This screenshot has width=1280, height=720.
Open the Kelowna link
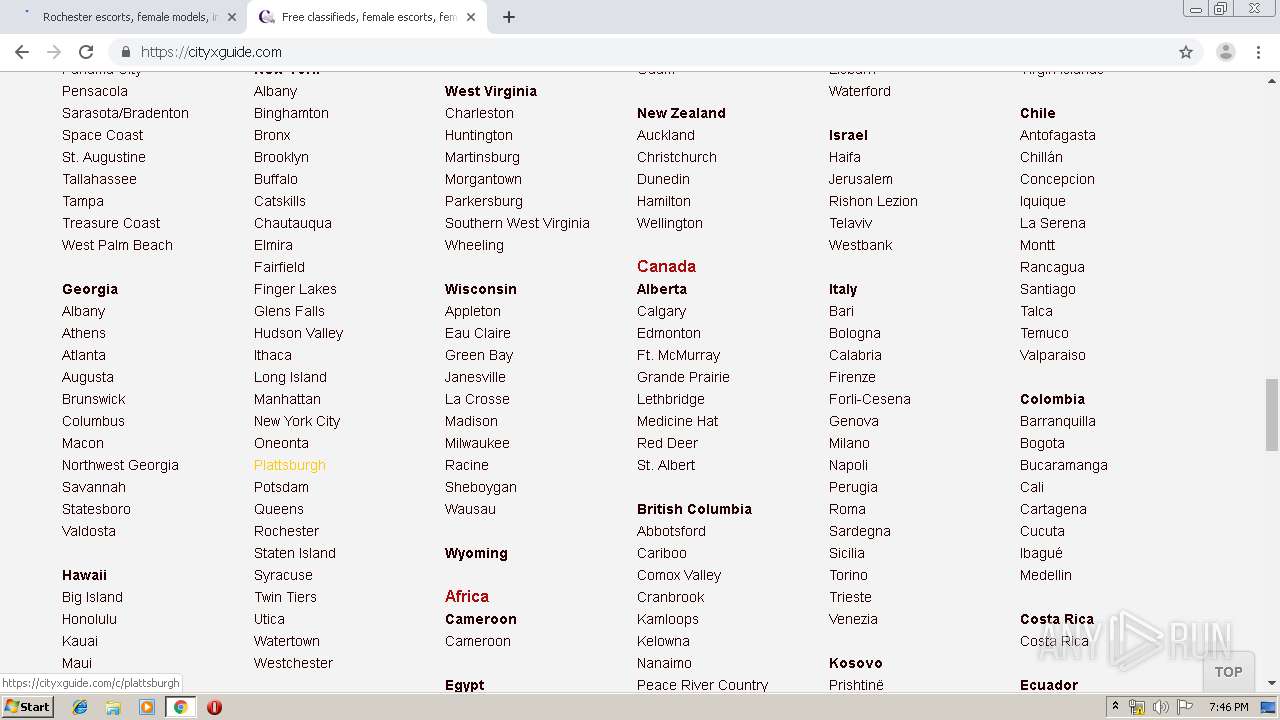[x=663, y=641]
